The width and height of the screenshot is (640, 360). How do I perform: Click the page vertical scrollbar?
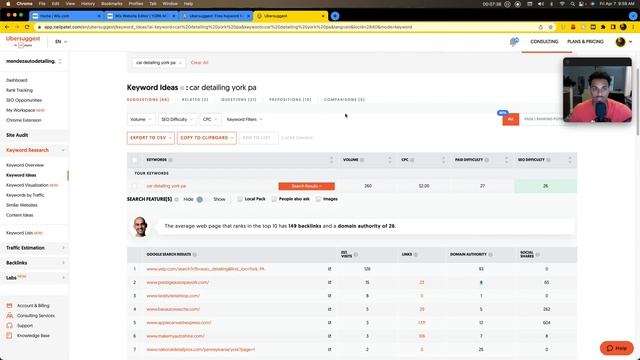[638, 102]
